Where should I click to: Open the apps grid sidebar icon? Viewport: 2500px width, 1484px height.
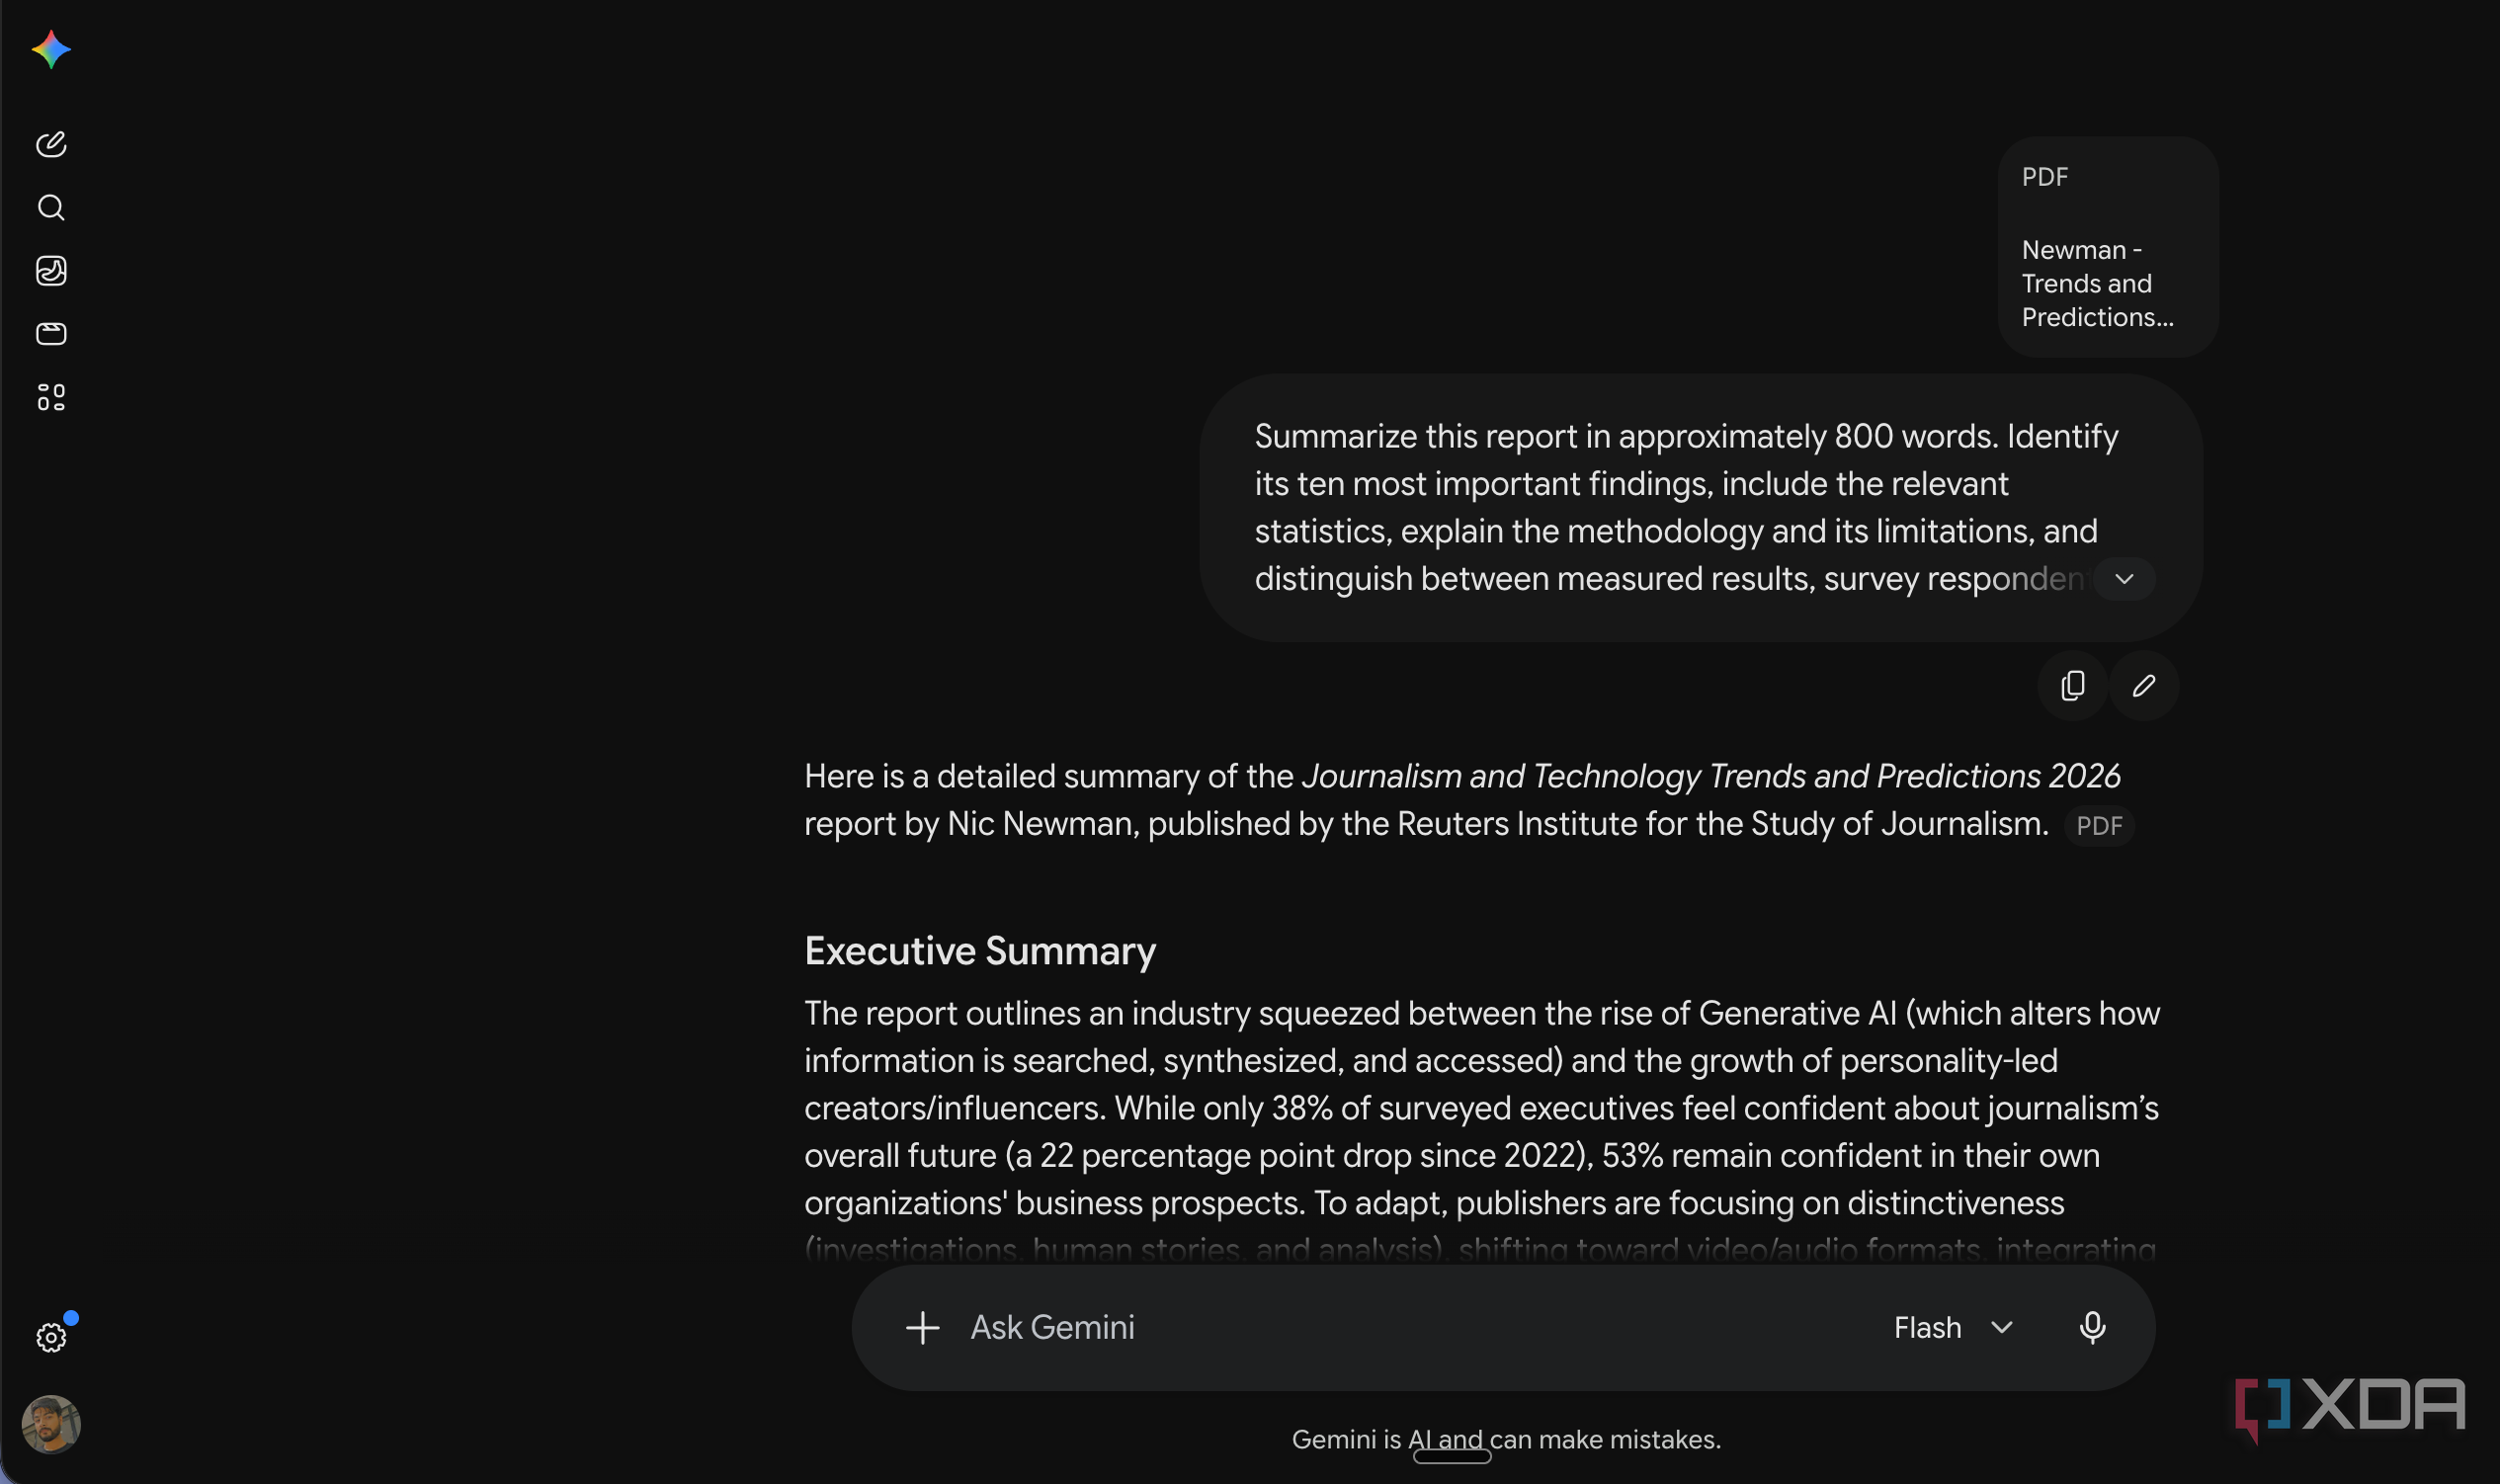point(51,397)
